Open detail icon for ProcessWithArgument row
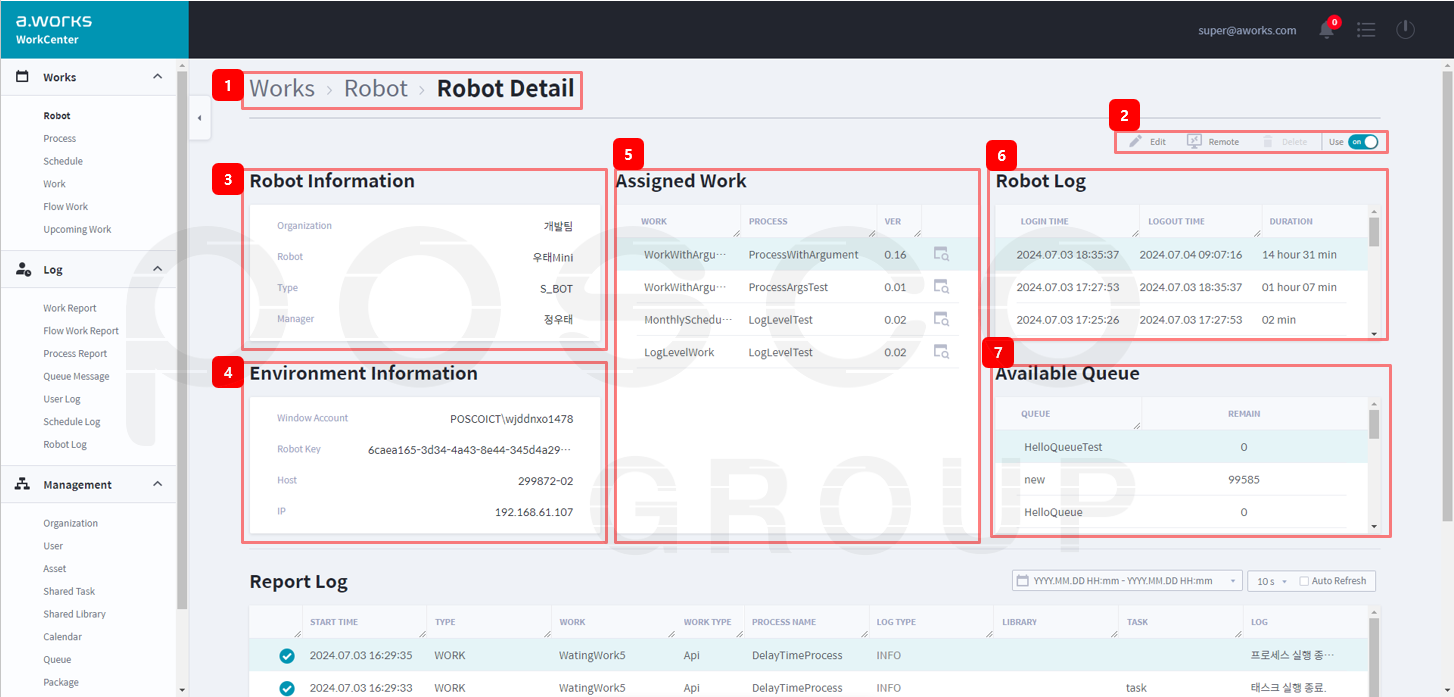 [x=940, y=255]
